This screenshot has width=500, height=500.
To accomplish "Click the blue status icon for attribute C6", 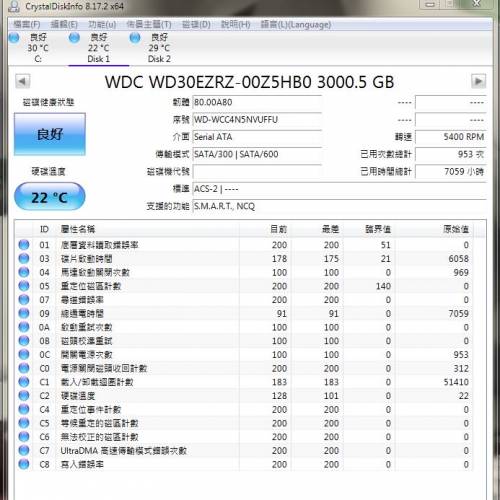I will (x=24, y=437).
